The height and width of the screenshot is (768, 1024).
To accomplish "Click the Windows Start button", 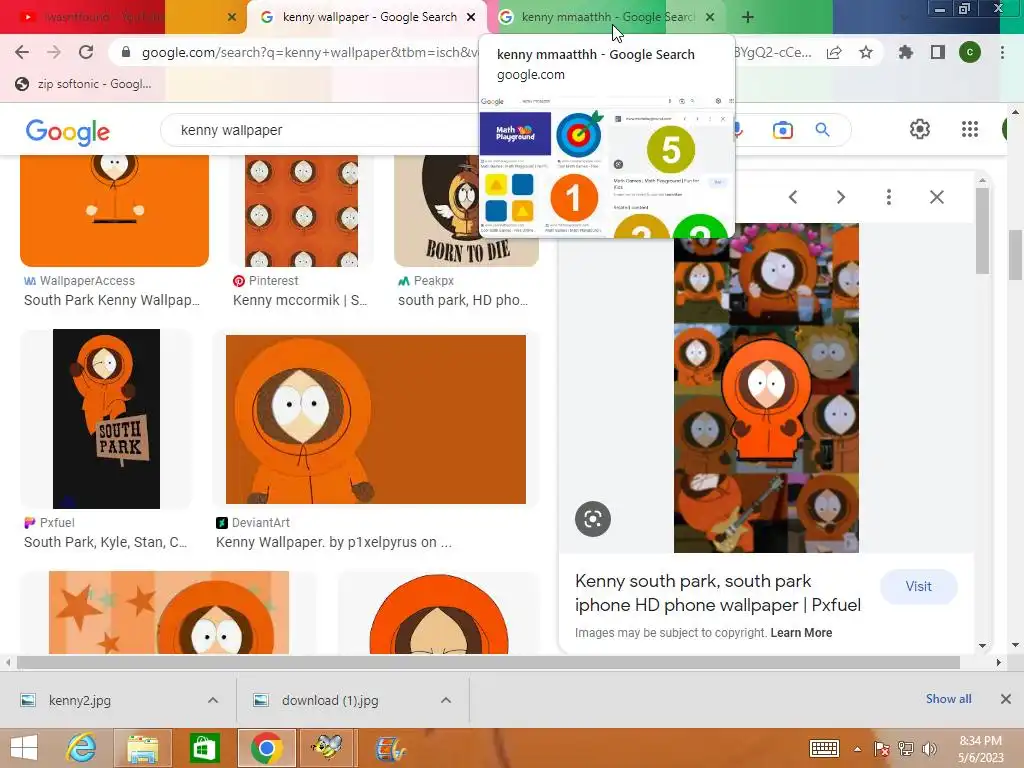I will [x=24, y=748].
